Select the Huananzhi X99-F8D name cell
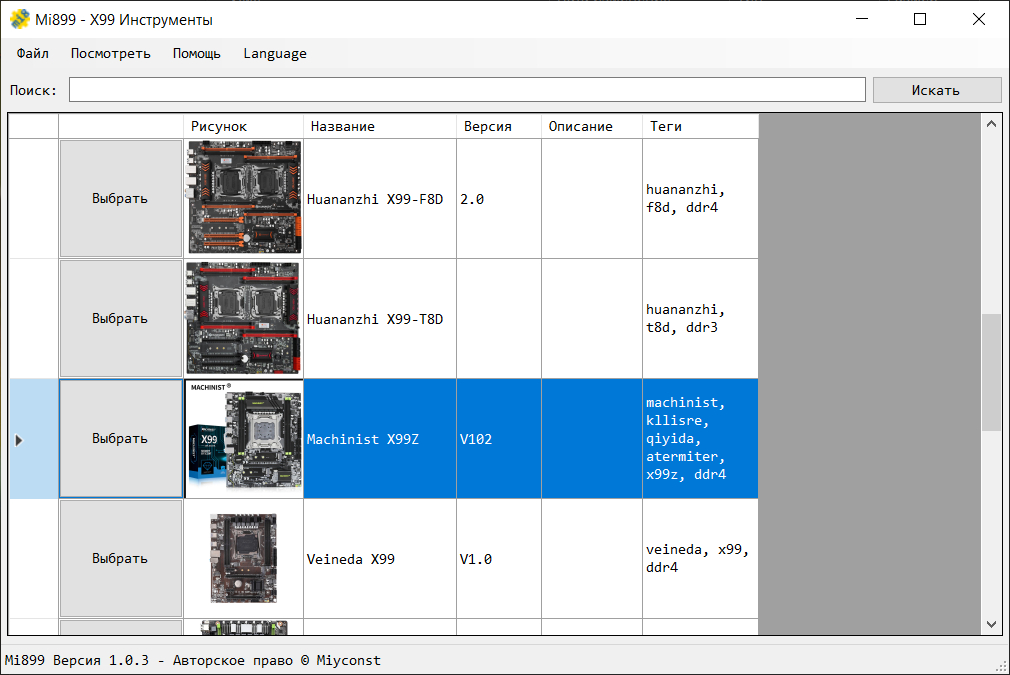Image resolution: width=1010 pixels, height=675 pixels. click(380, 198)
